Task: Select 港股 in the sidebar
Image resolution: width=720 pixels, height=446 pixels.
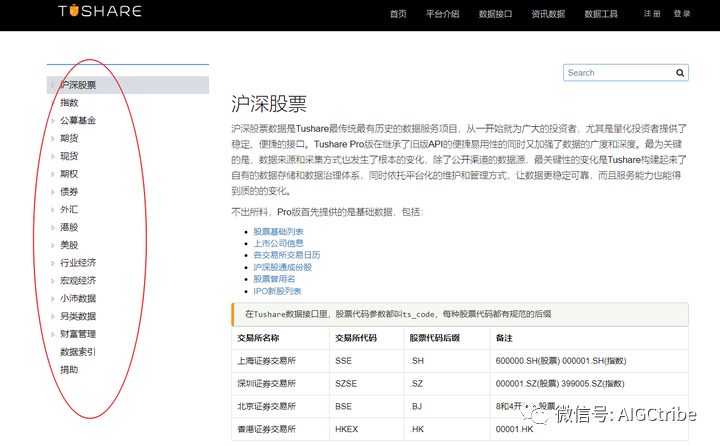Action: click(69, 228)
